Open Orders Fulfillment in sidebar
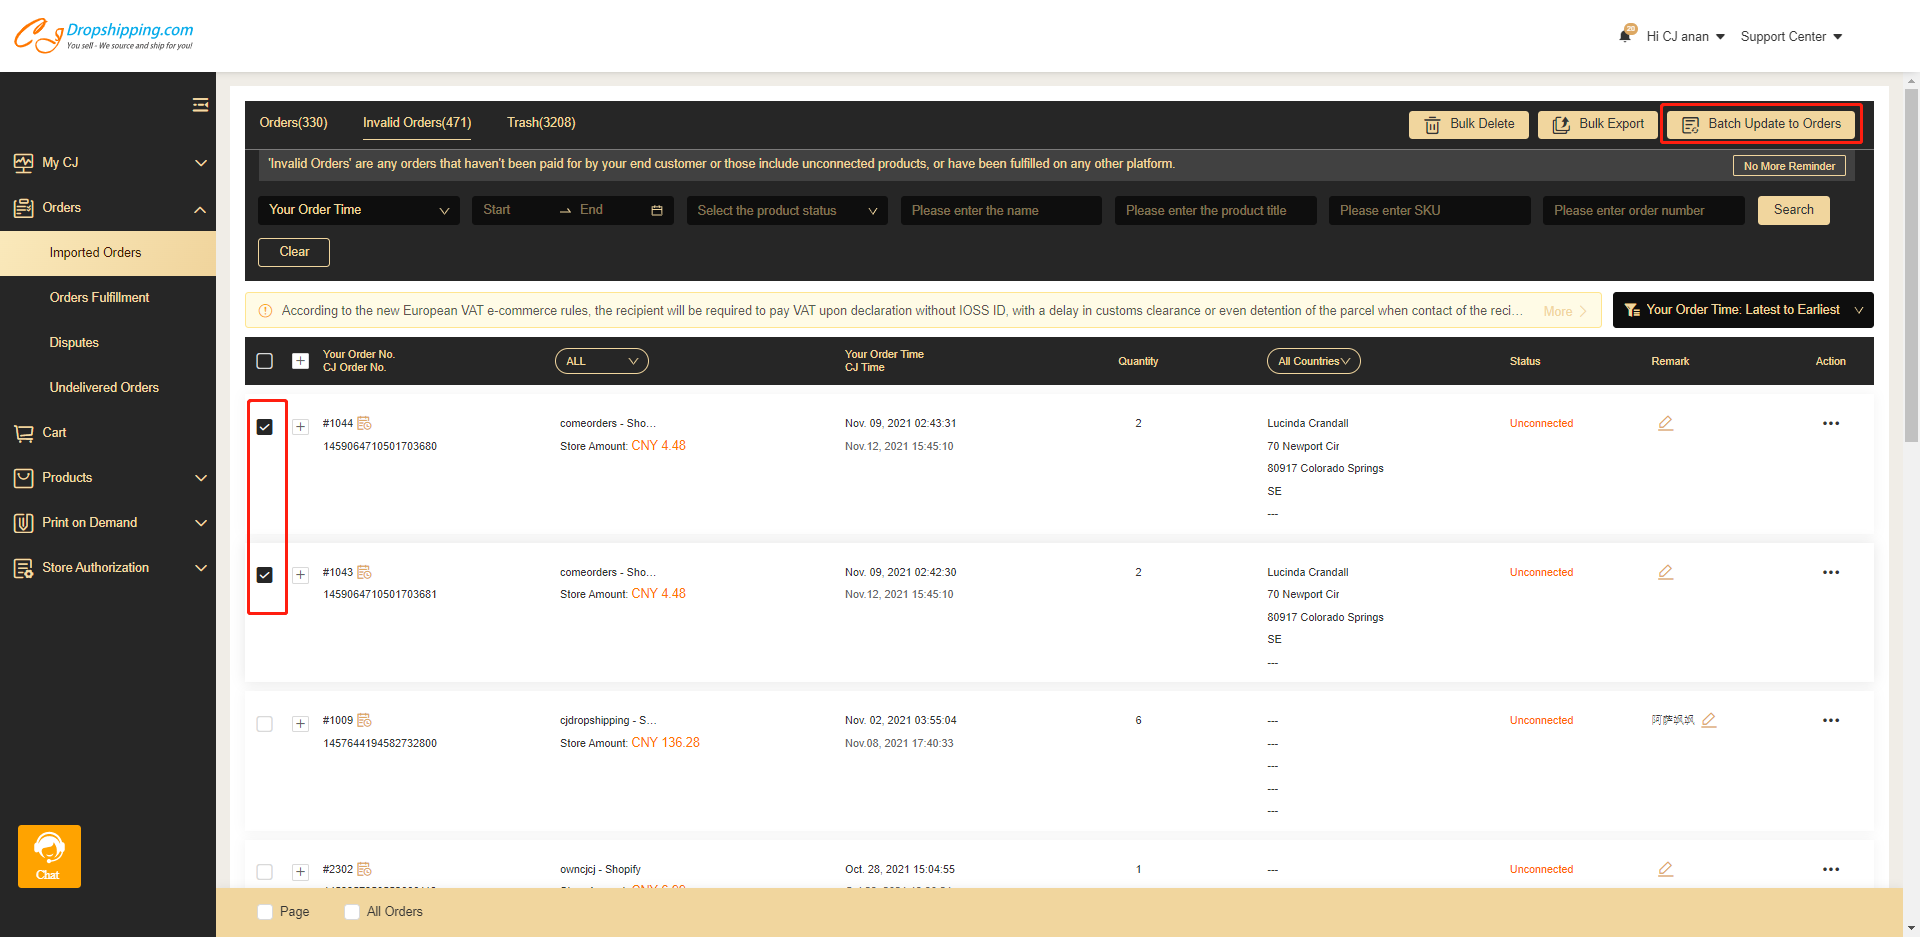Screen dimensions: 1920x937 (x=99, y=298)
